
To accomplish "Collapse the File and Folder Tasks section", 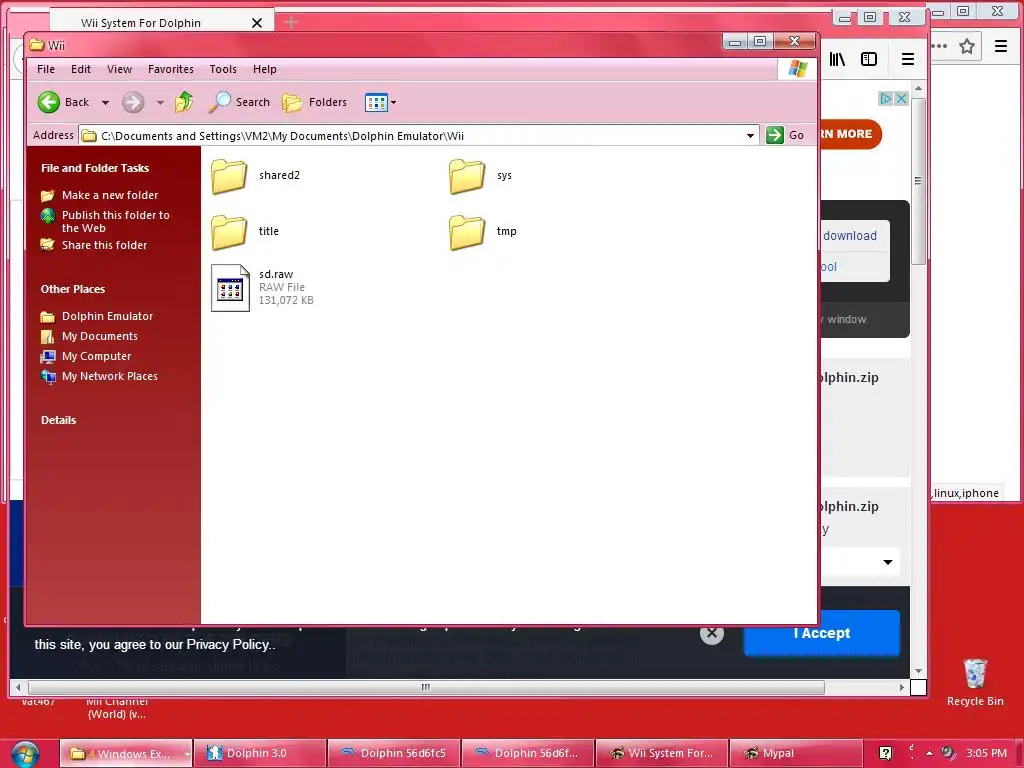I will (95, 168).
